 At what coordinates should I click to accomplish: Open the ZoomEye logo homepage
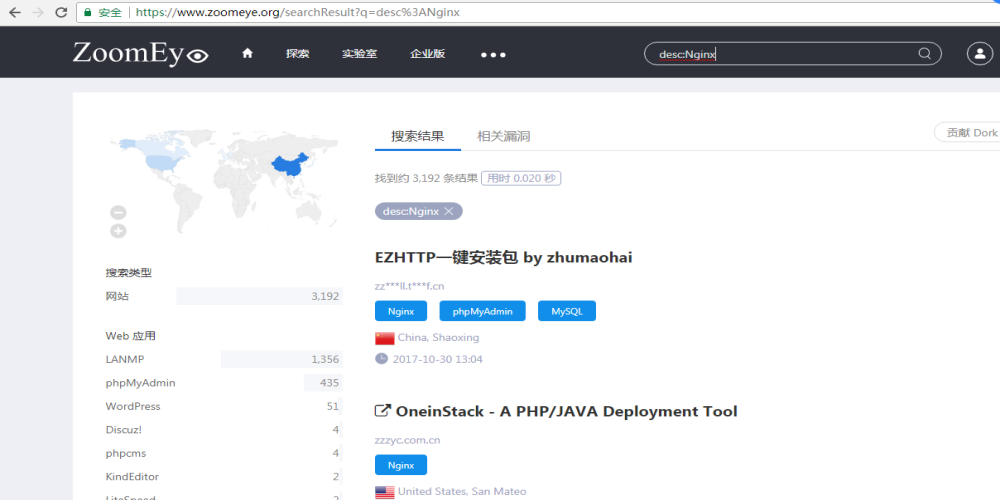pos(140,54)
